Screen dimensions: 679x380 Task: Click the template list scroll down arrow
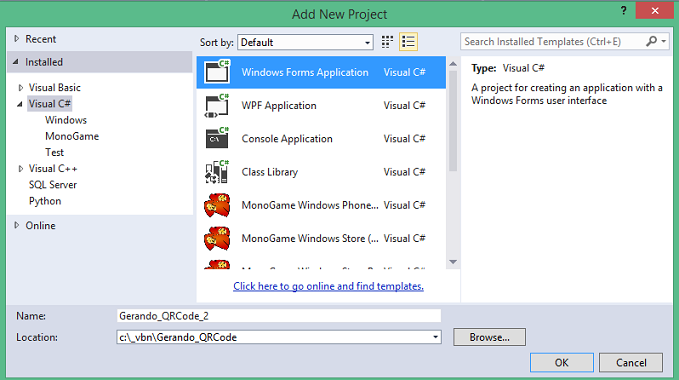tap(453, 262)
